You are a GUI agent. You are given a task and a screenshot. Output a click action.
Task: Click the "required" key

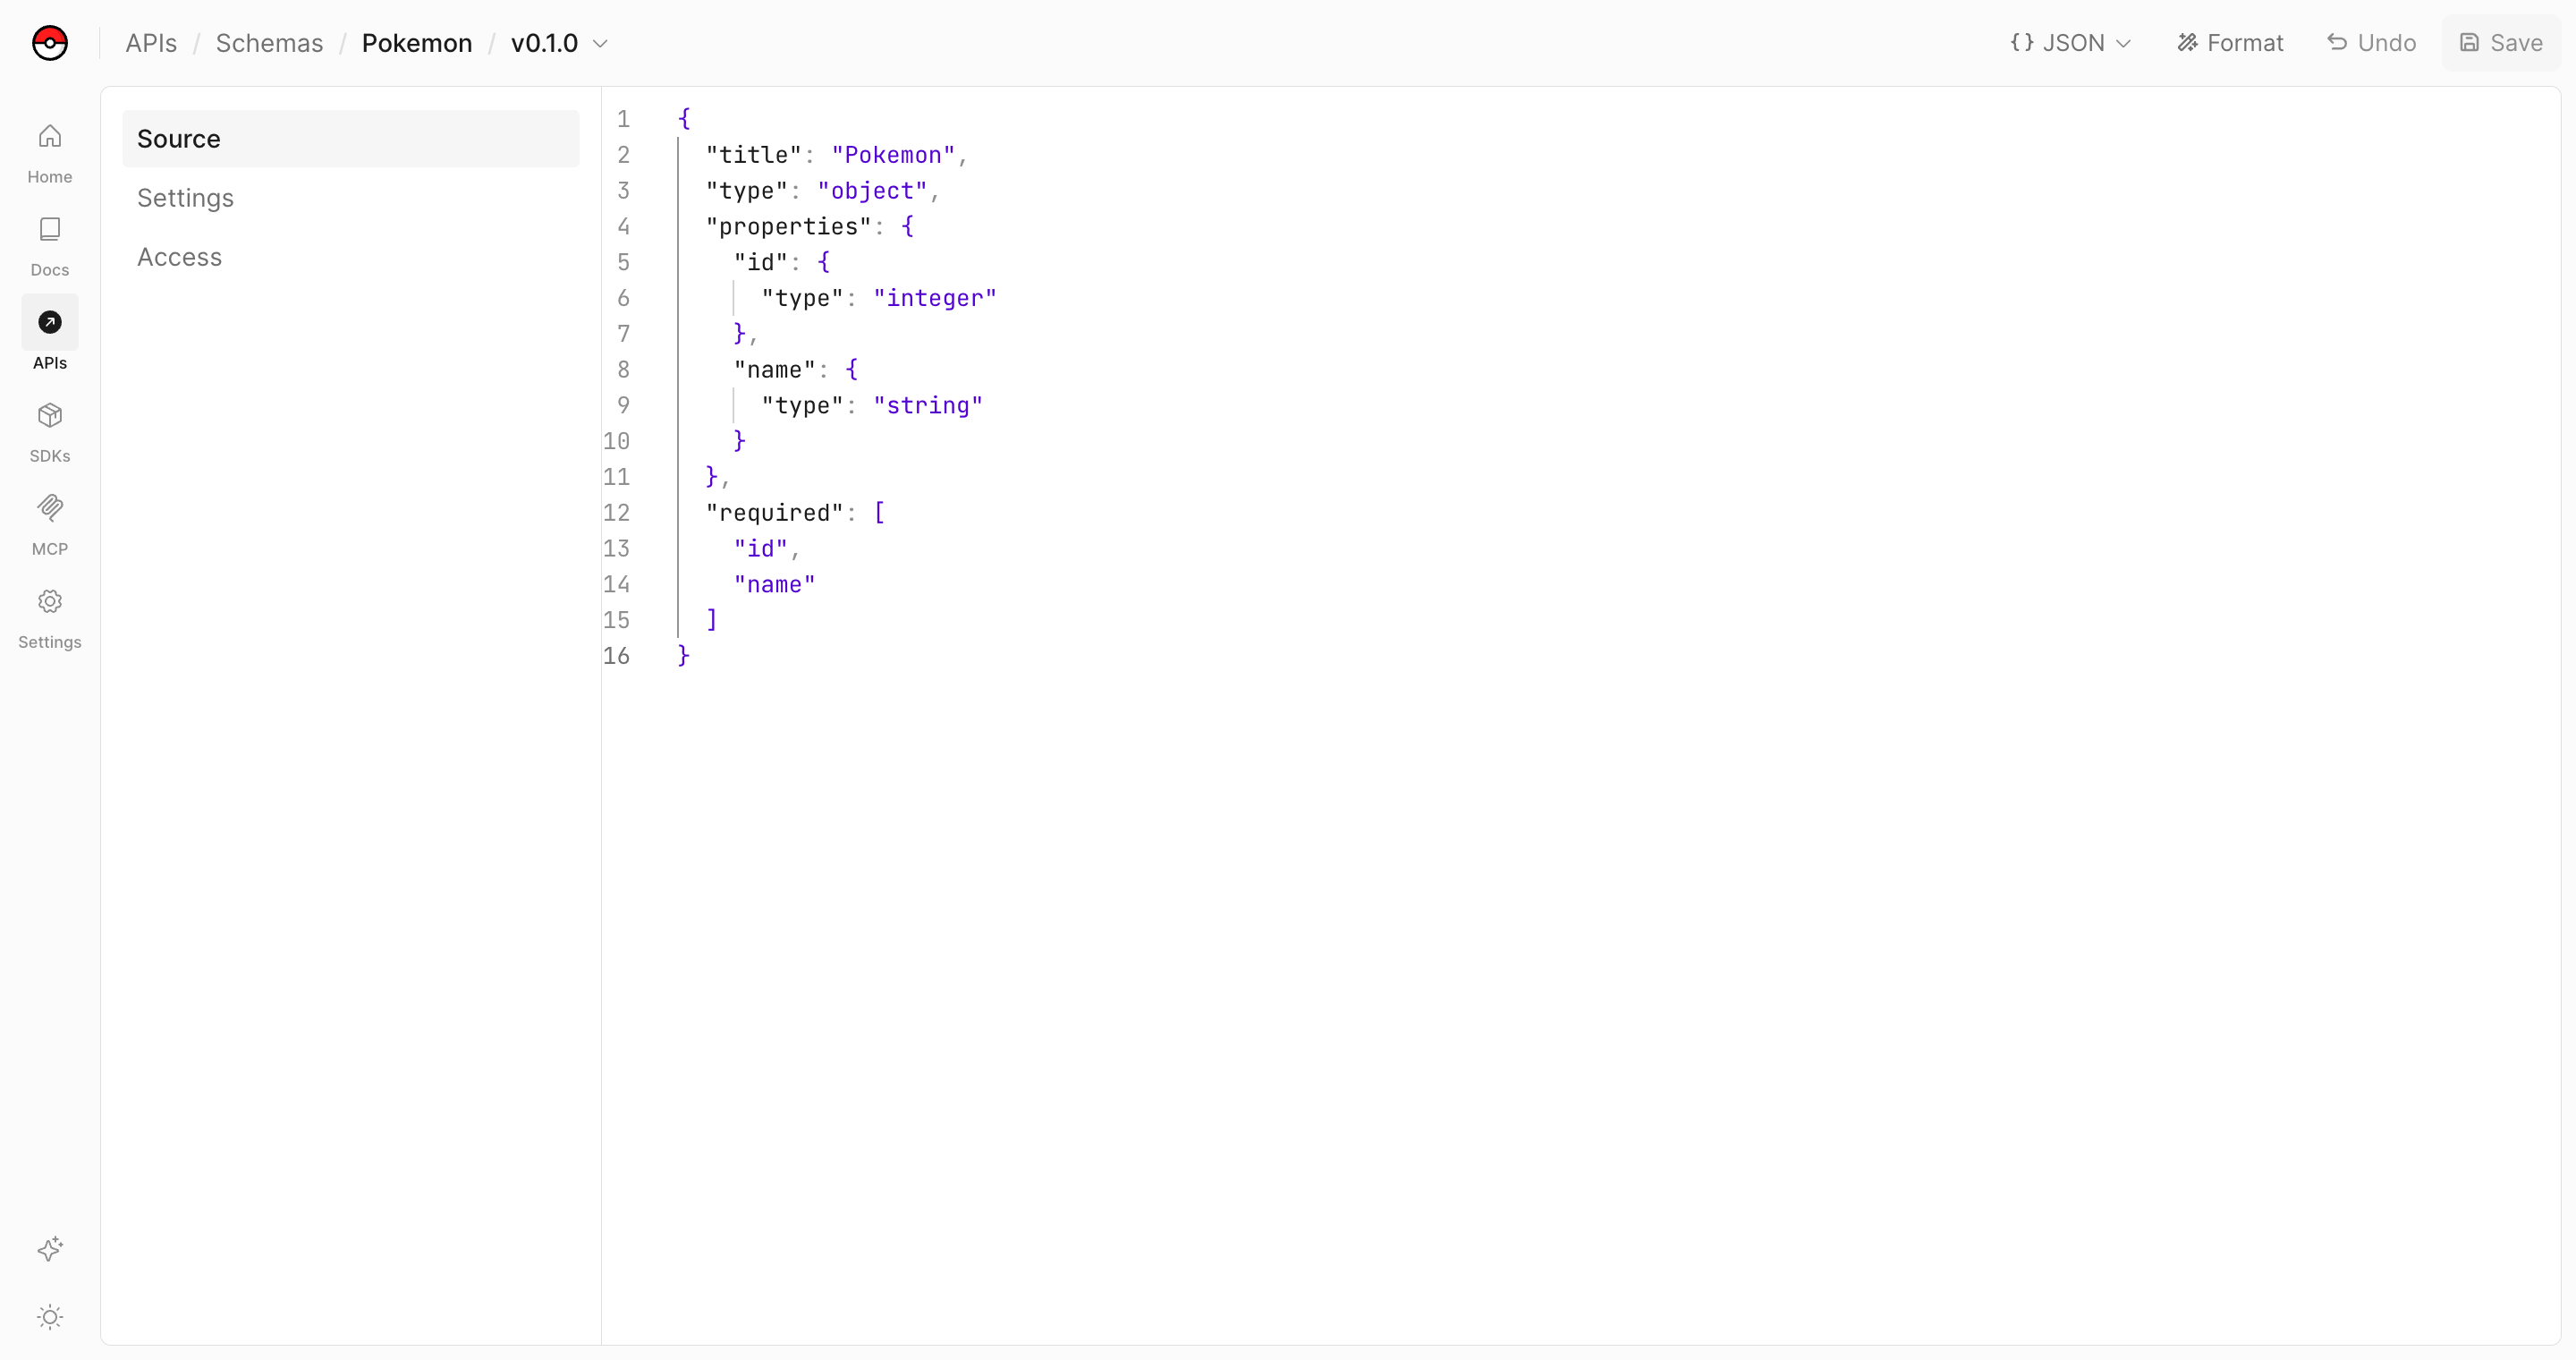(x=774, y=513)
